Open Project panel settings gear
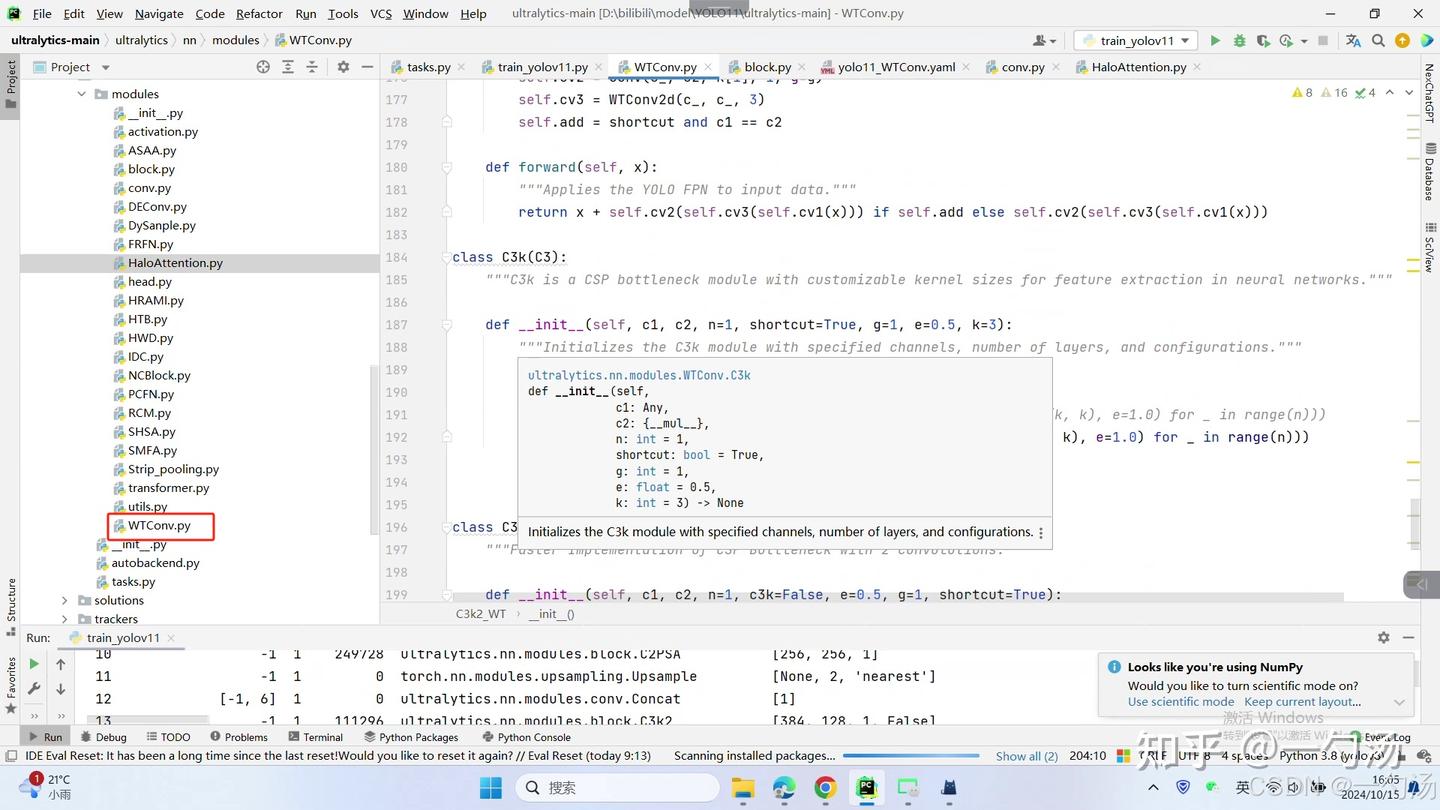Viewport: 1440px width, 810px height. [343, 67]
